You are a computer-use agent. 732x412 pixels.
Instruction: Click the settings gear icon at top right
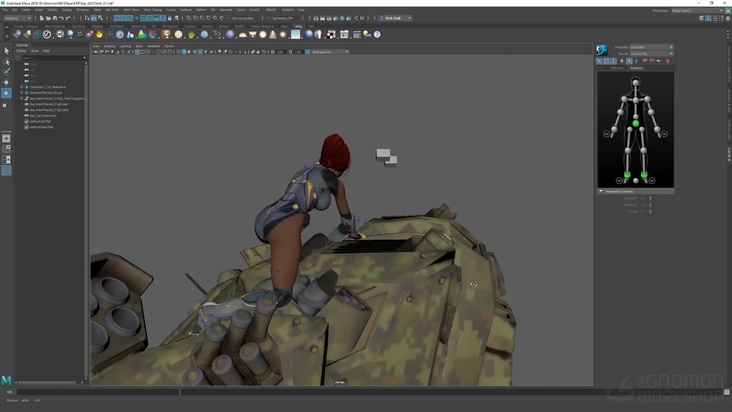coord(727,18)
